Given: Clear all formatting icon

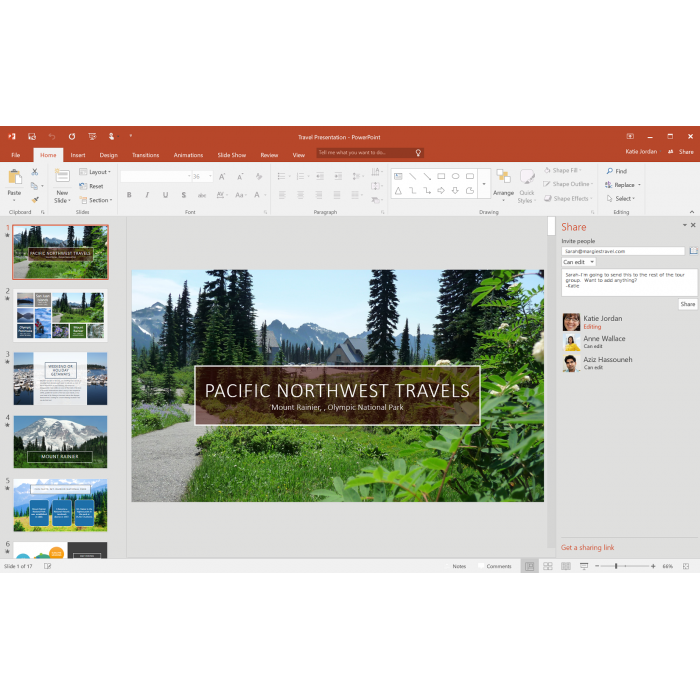Looking at the screenshot, I should coord(258,177).
